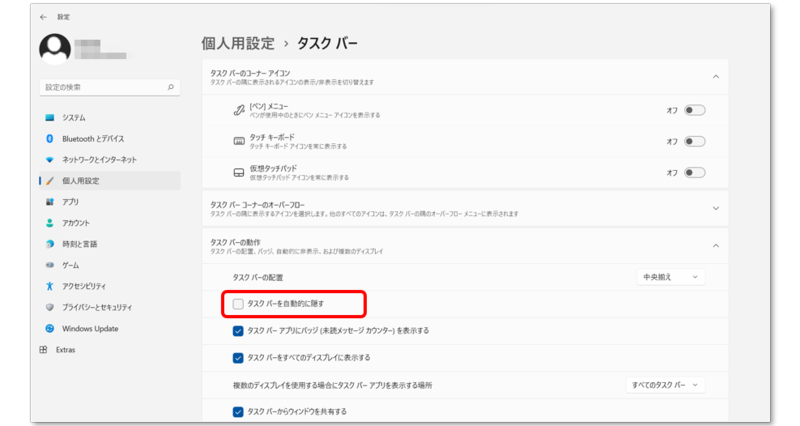This screenshot has width=800, height=426.
Task: Expand the タスク バー コーナーのオーバーフロー section chevron
Action: [716, 208]
